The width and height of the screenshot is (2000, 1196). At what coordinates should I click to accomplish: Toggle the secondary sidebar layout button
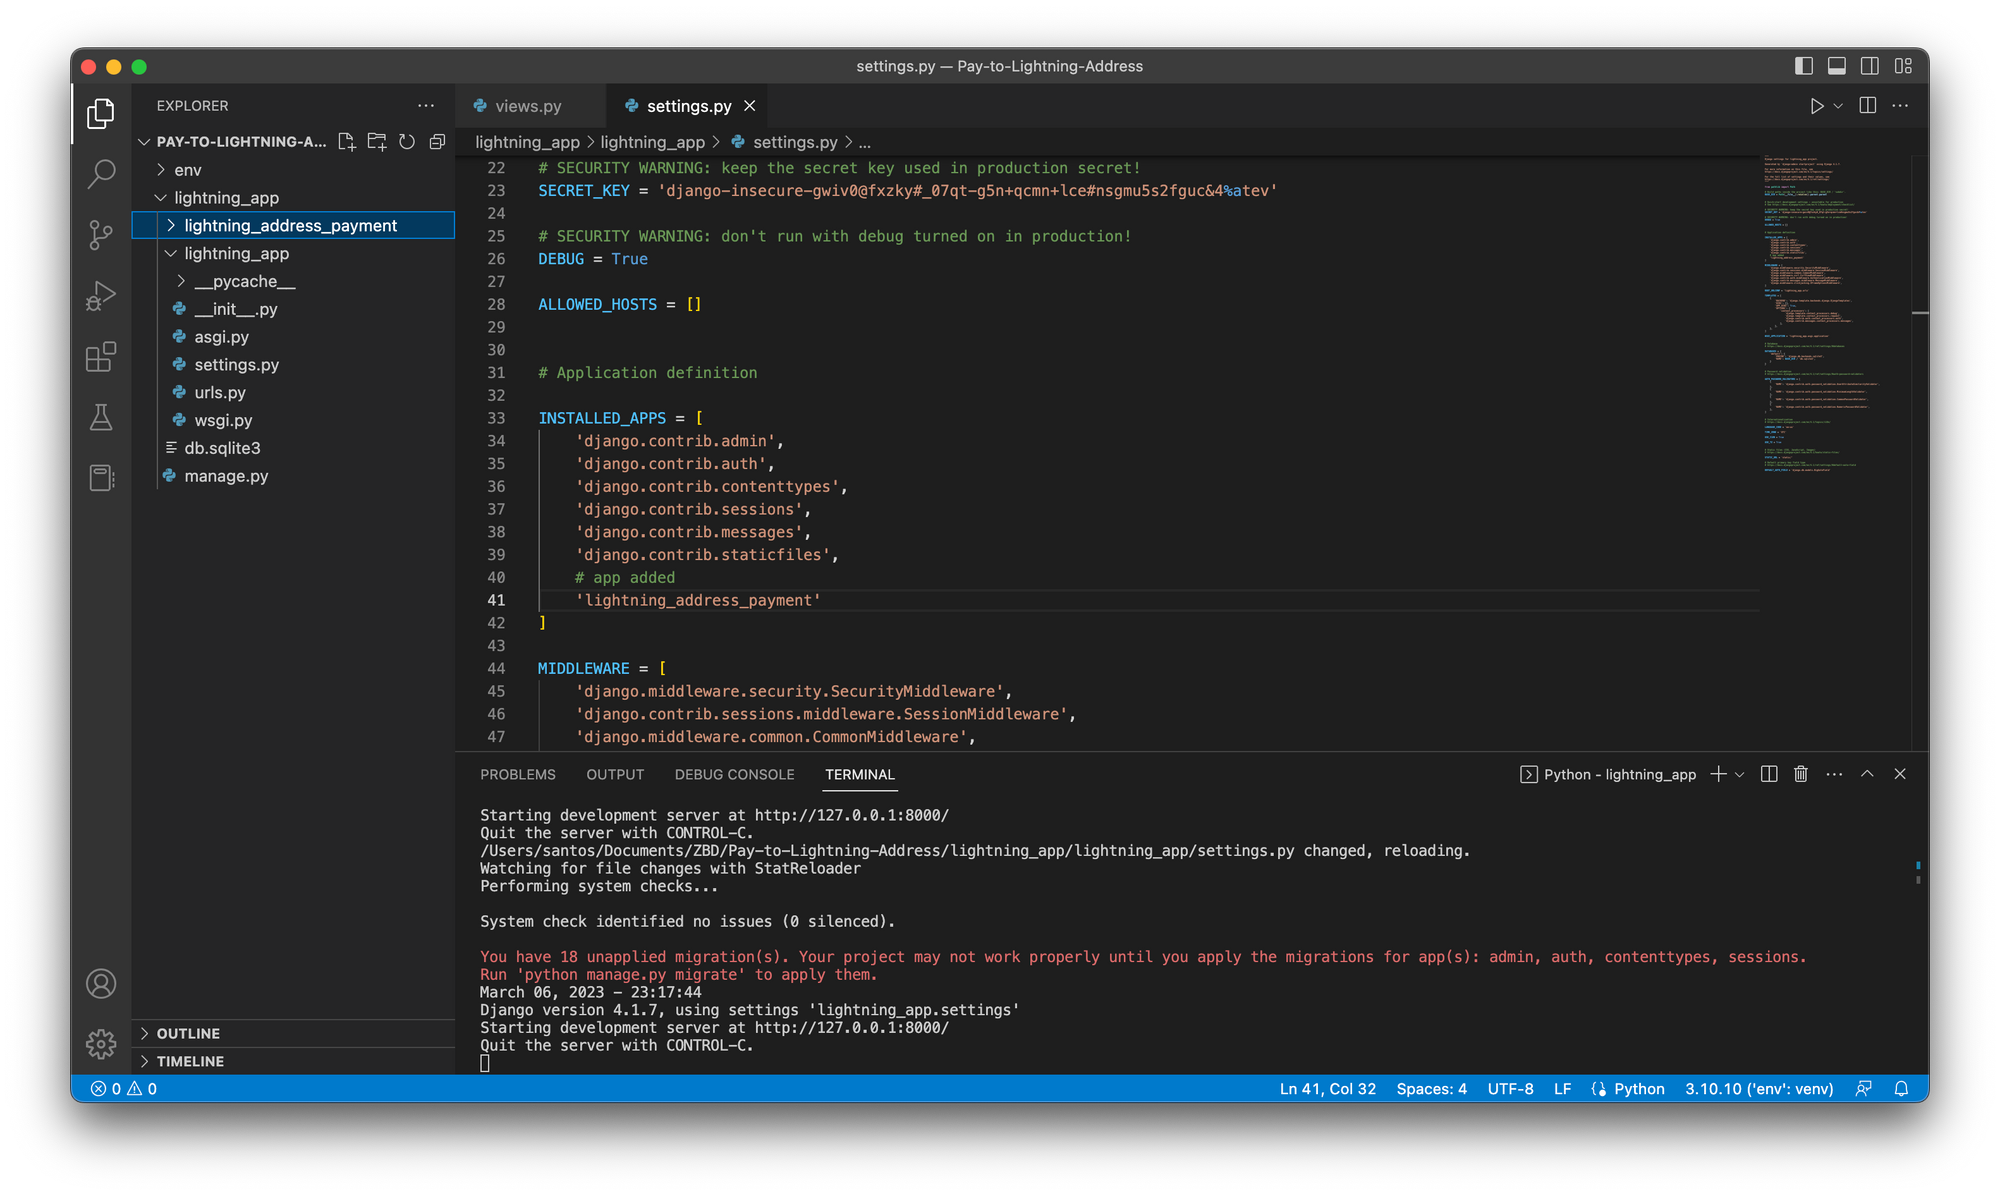click(1870, 66)
